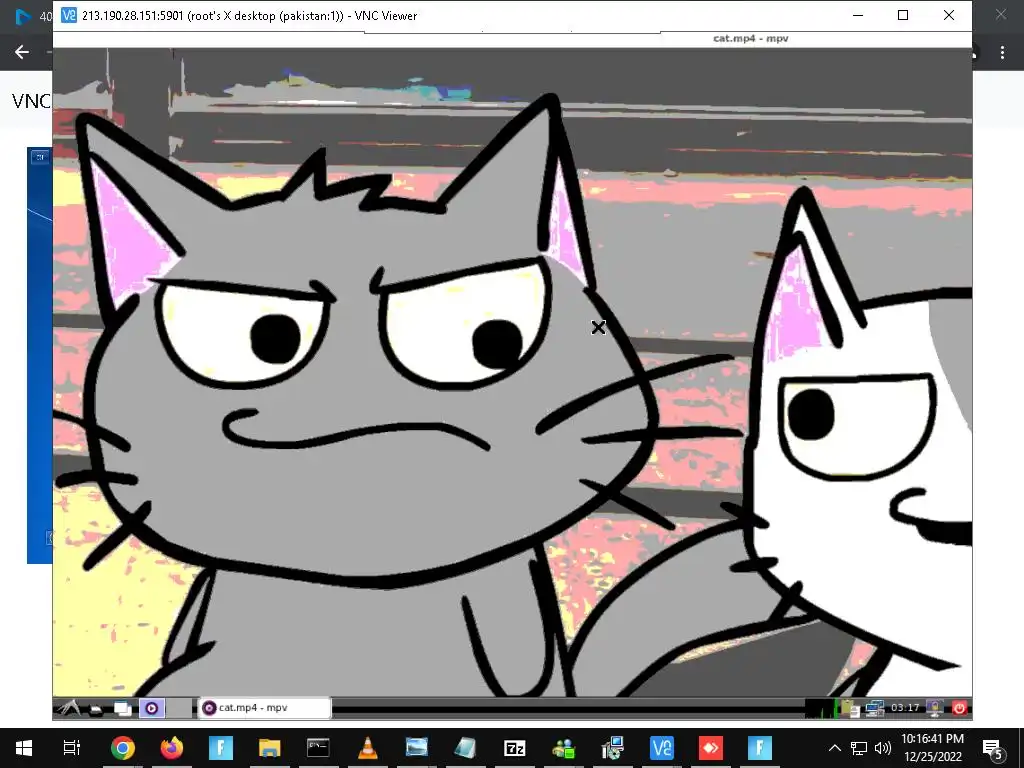The height and width of the screenshot is (768, 1024).
Task: Open VLC media player from the taskbar
Action: (x=368, y=748)
